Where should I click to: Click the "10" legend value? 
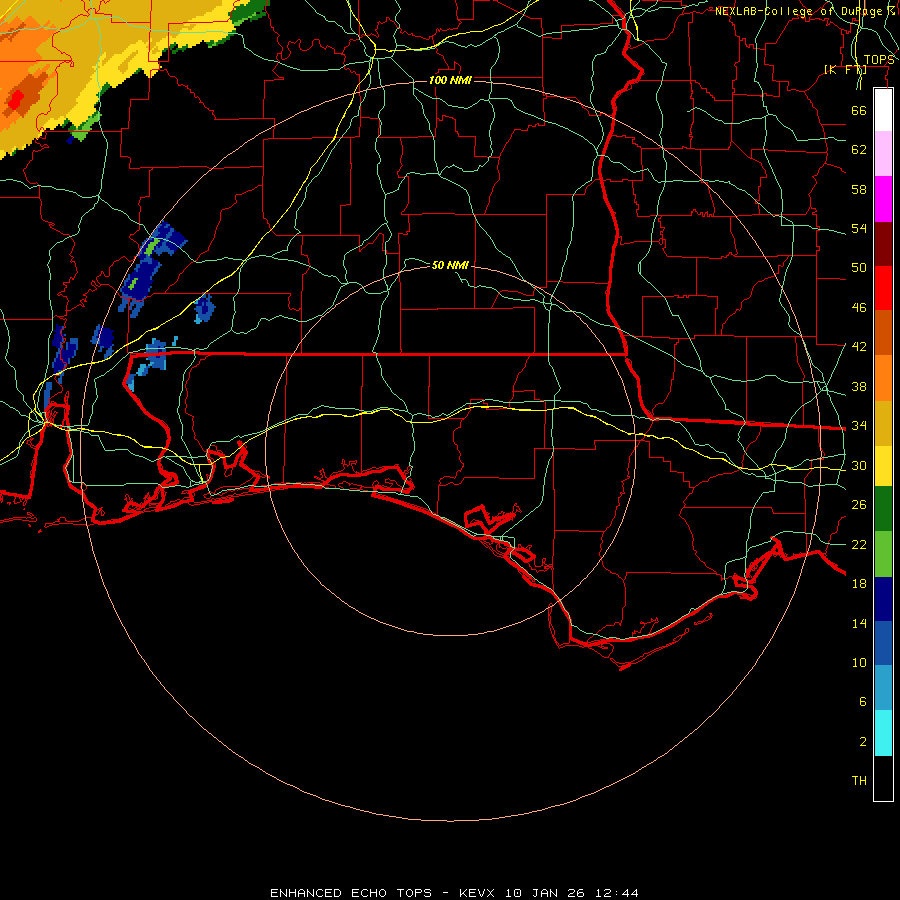click(x=859, y=662)
